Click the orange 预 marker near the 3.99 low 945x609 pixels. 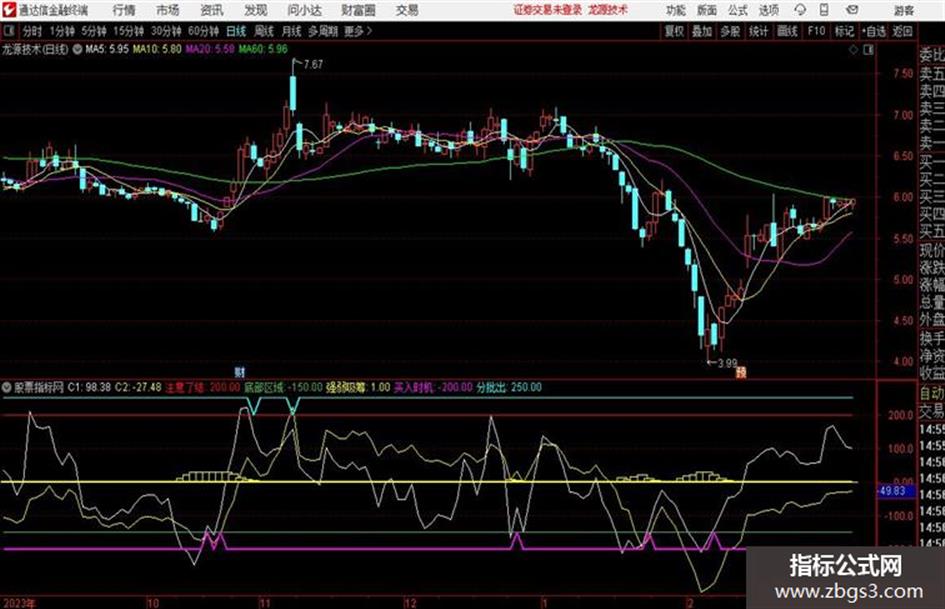pyautogui.click(x=741, y=373)
